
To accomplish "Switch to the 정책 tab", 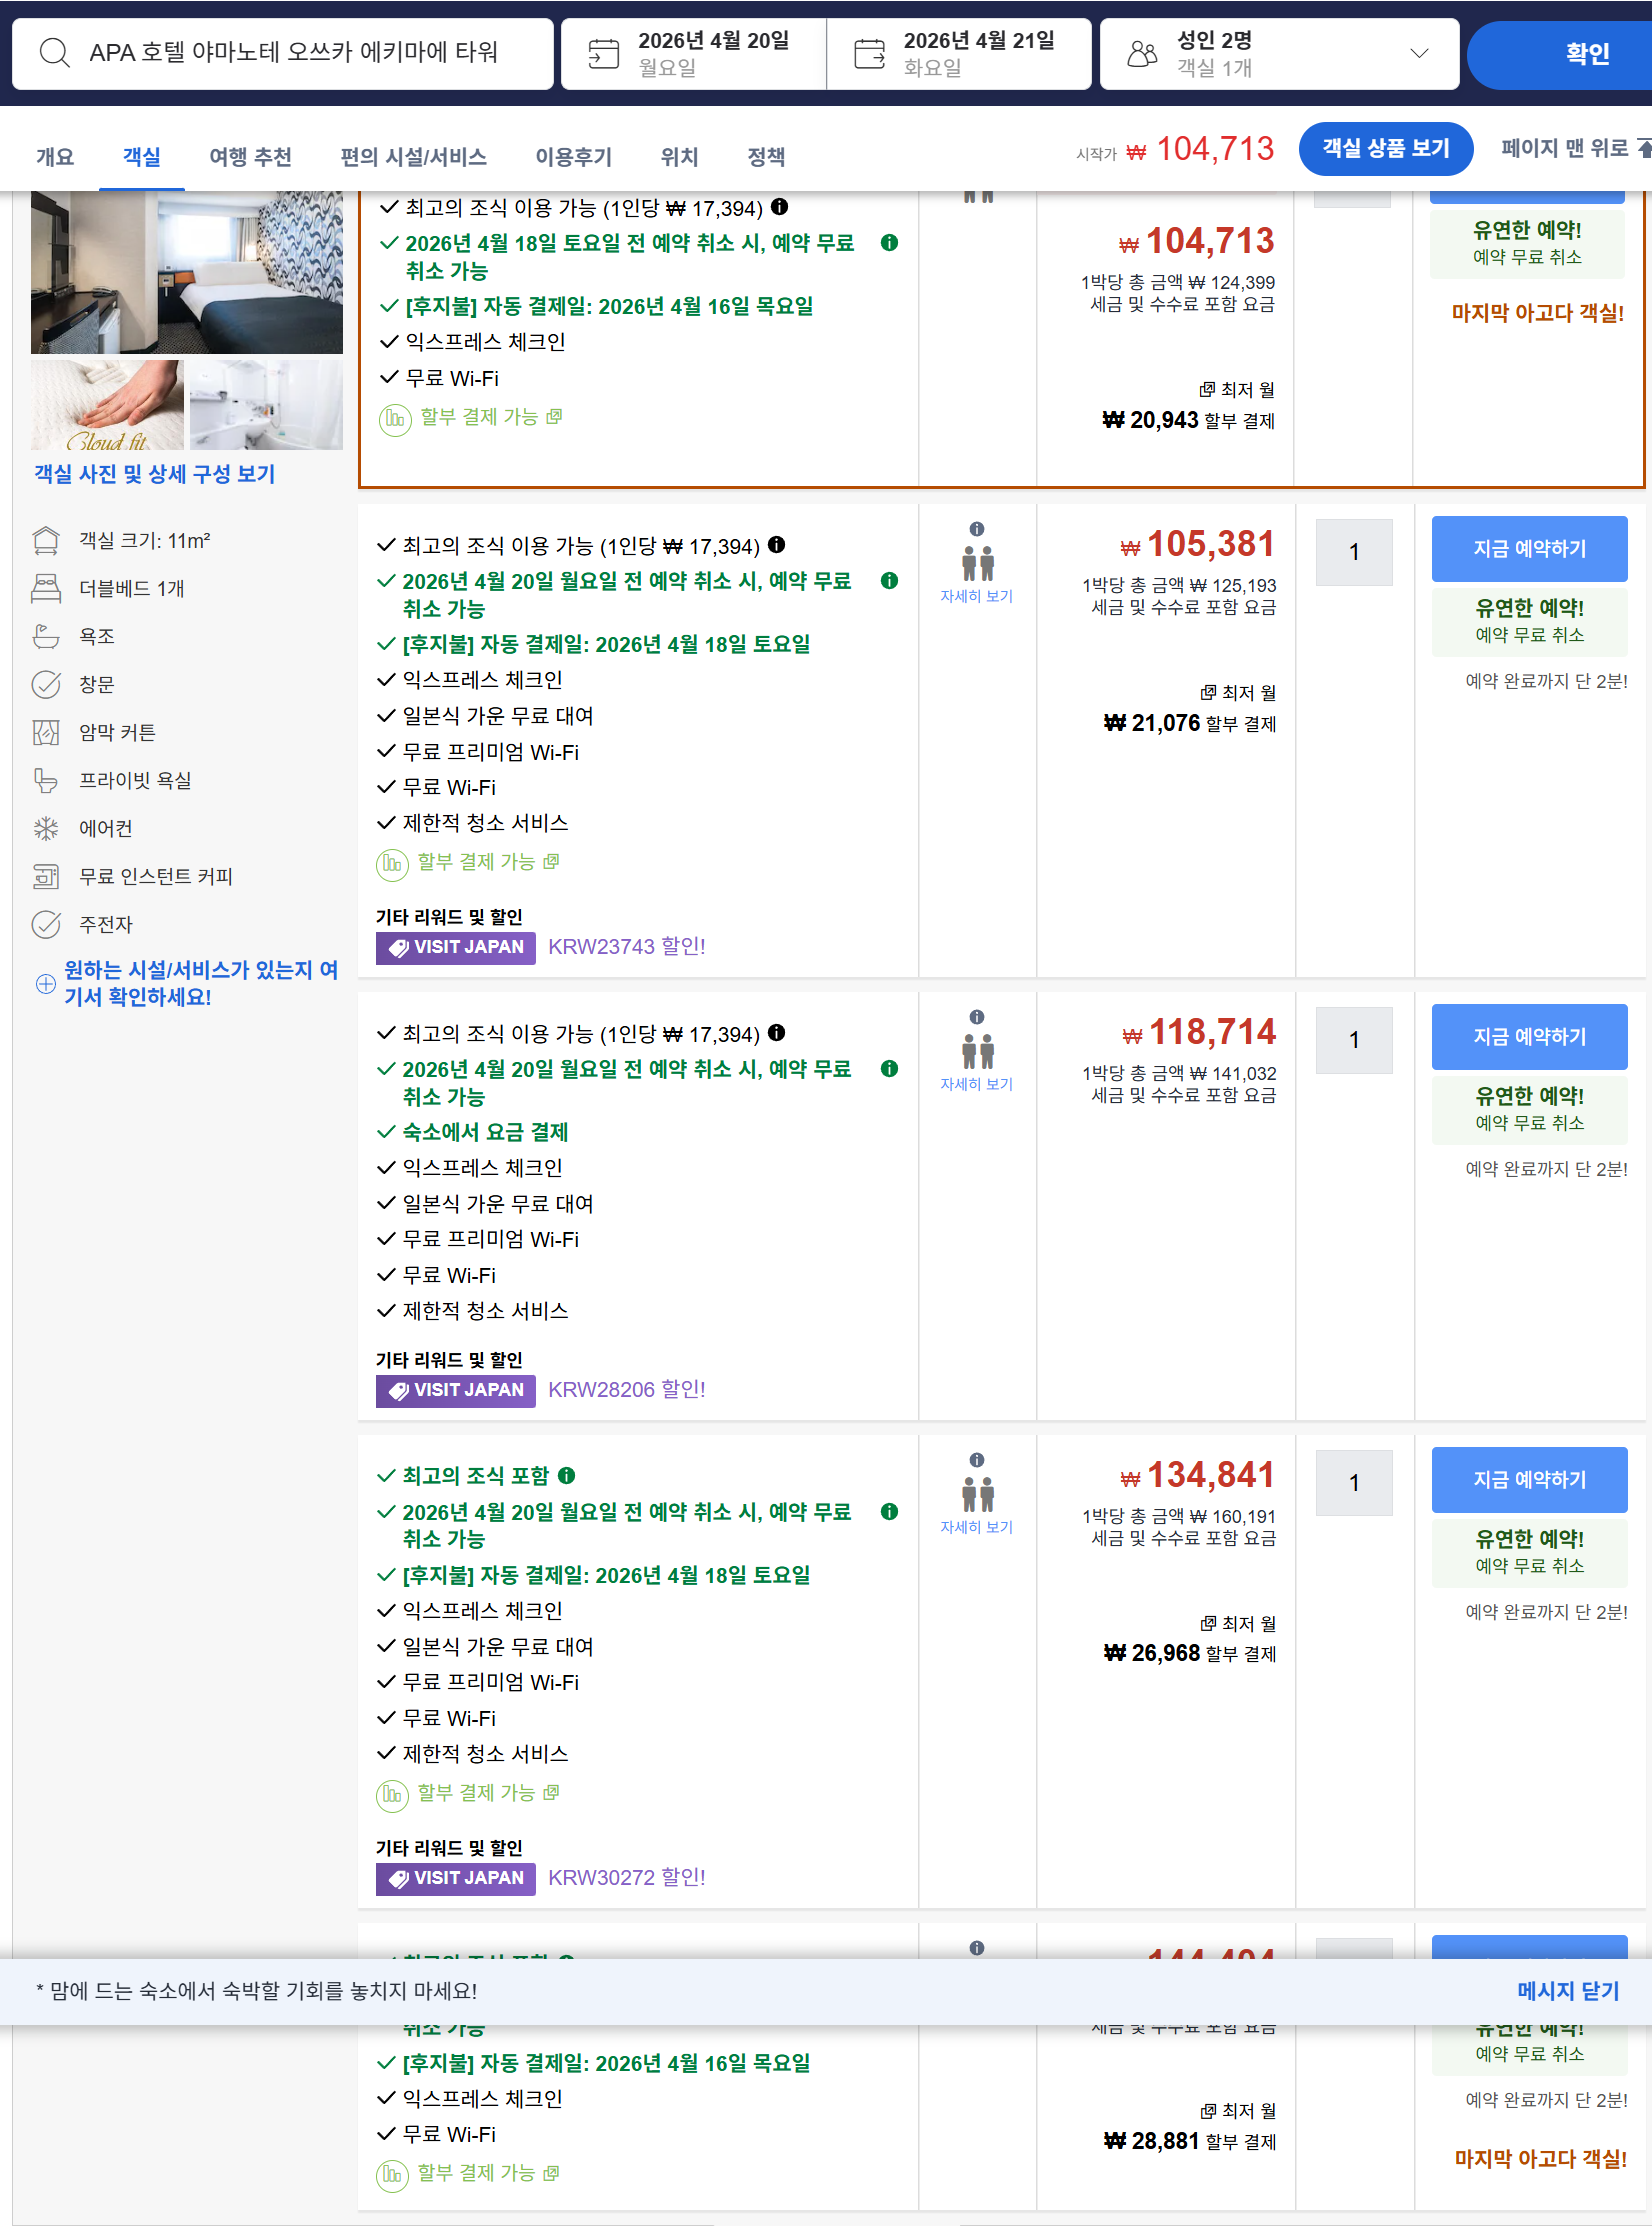I will click(766, 157).
